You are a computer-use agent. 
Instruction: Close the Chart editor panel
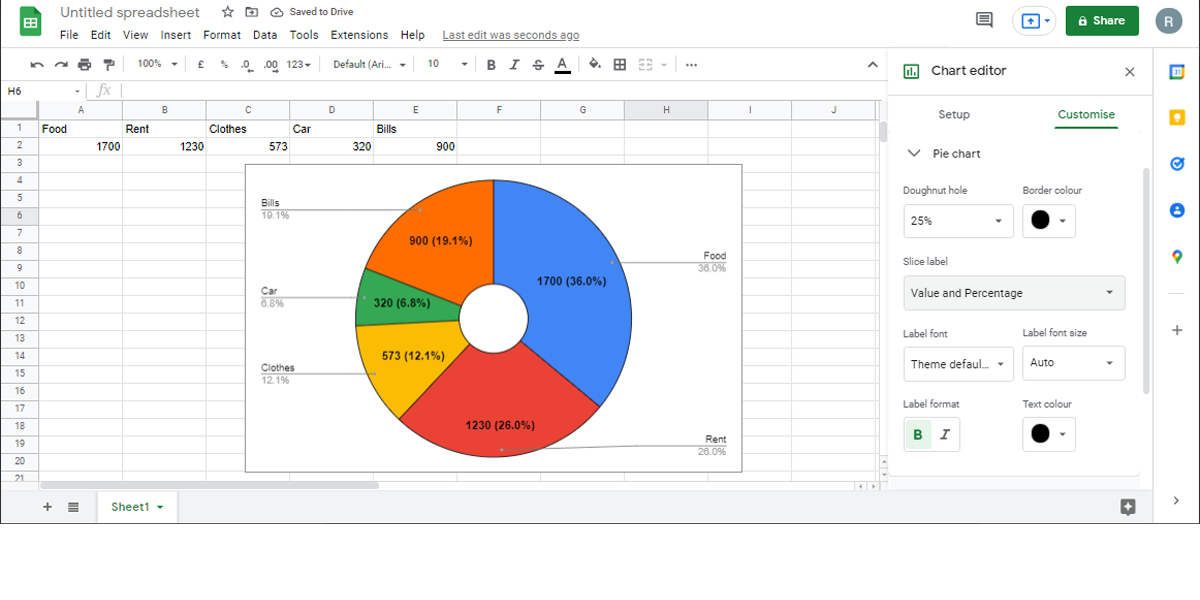[x=1130, y=72]
